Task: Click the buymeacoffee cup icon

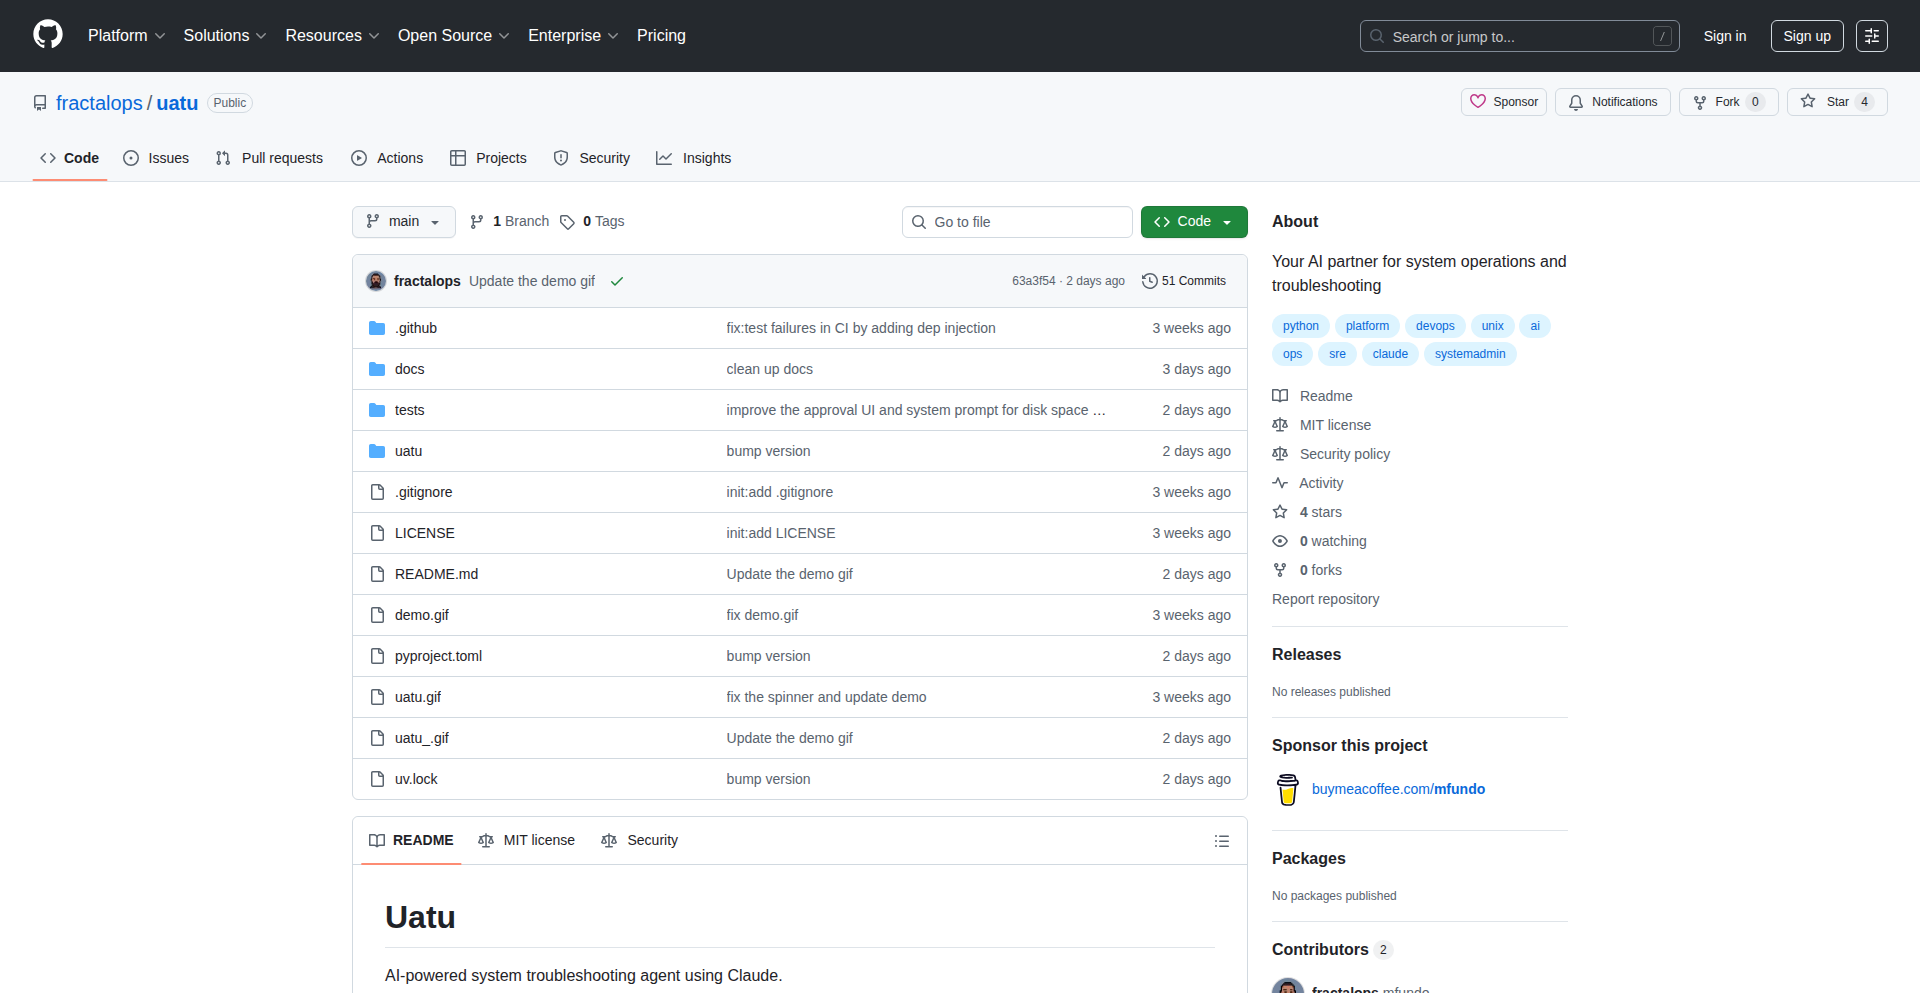Action: point(1288,789)
